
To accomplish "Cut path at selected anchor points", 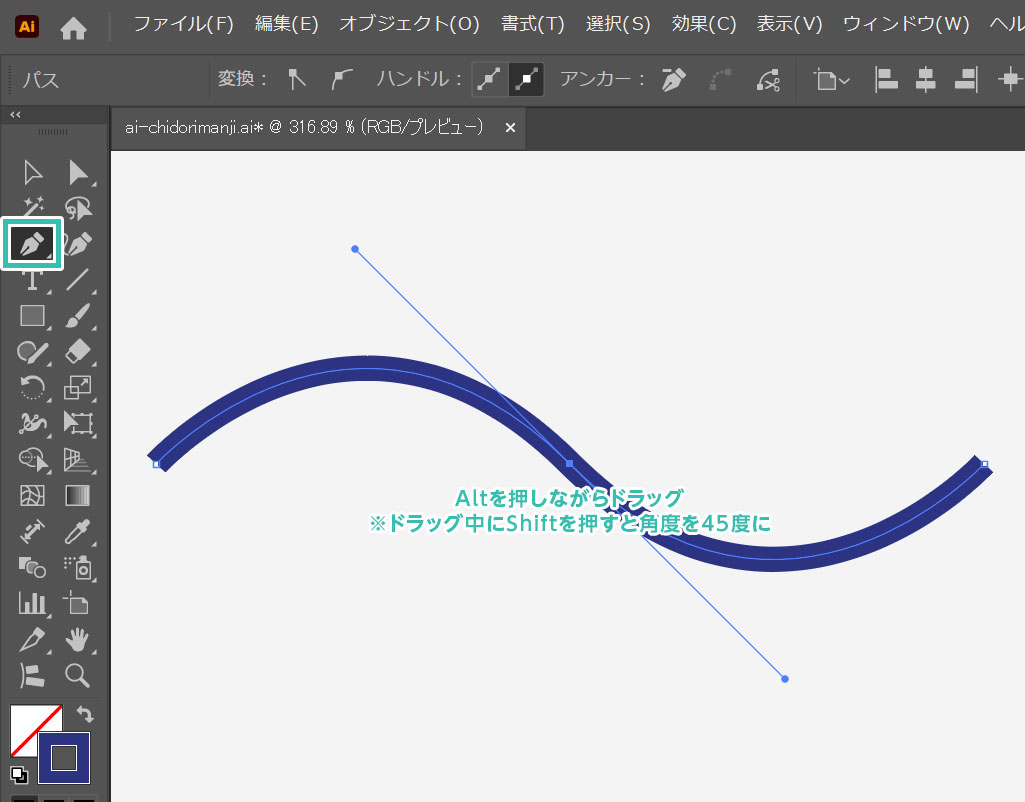I will click(x=768, y=80).
